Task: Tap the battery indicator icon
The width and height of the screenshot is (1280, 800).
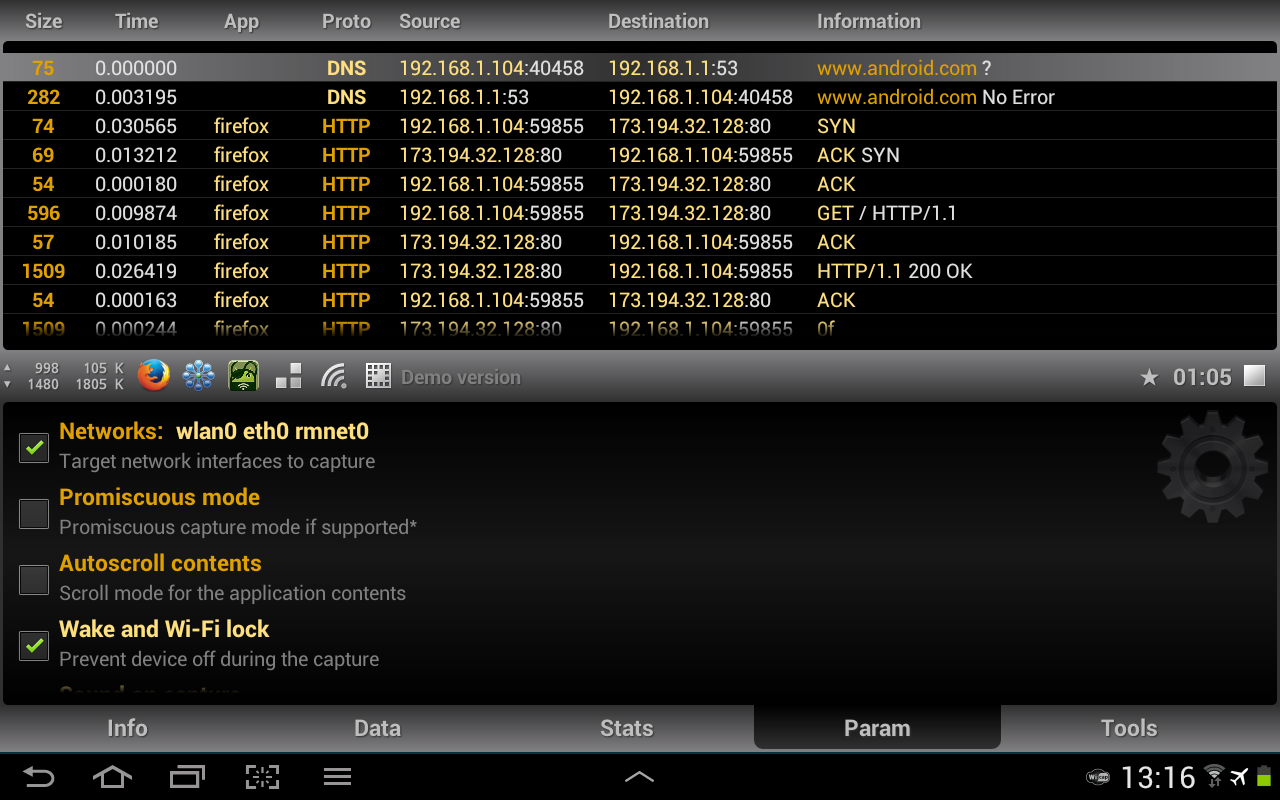Action: click(1264, 777)
